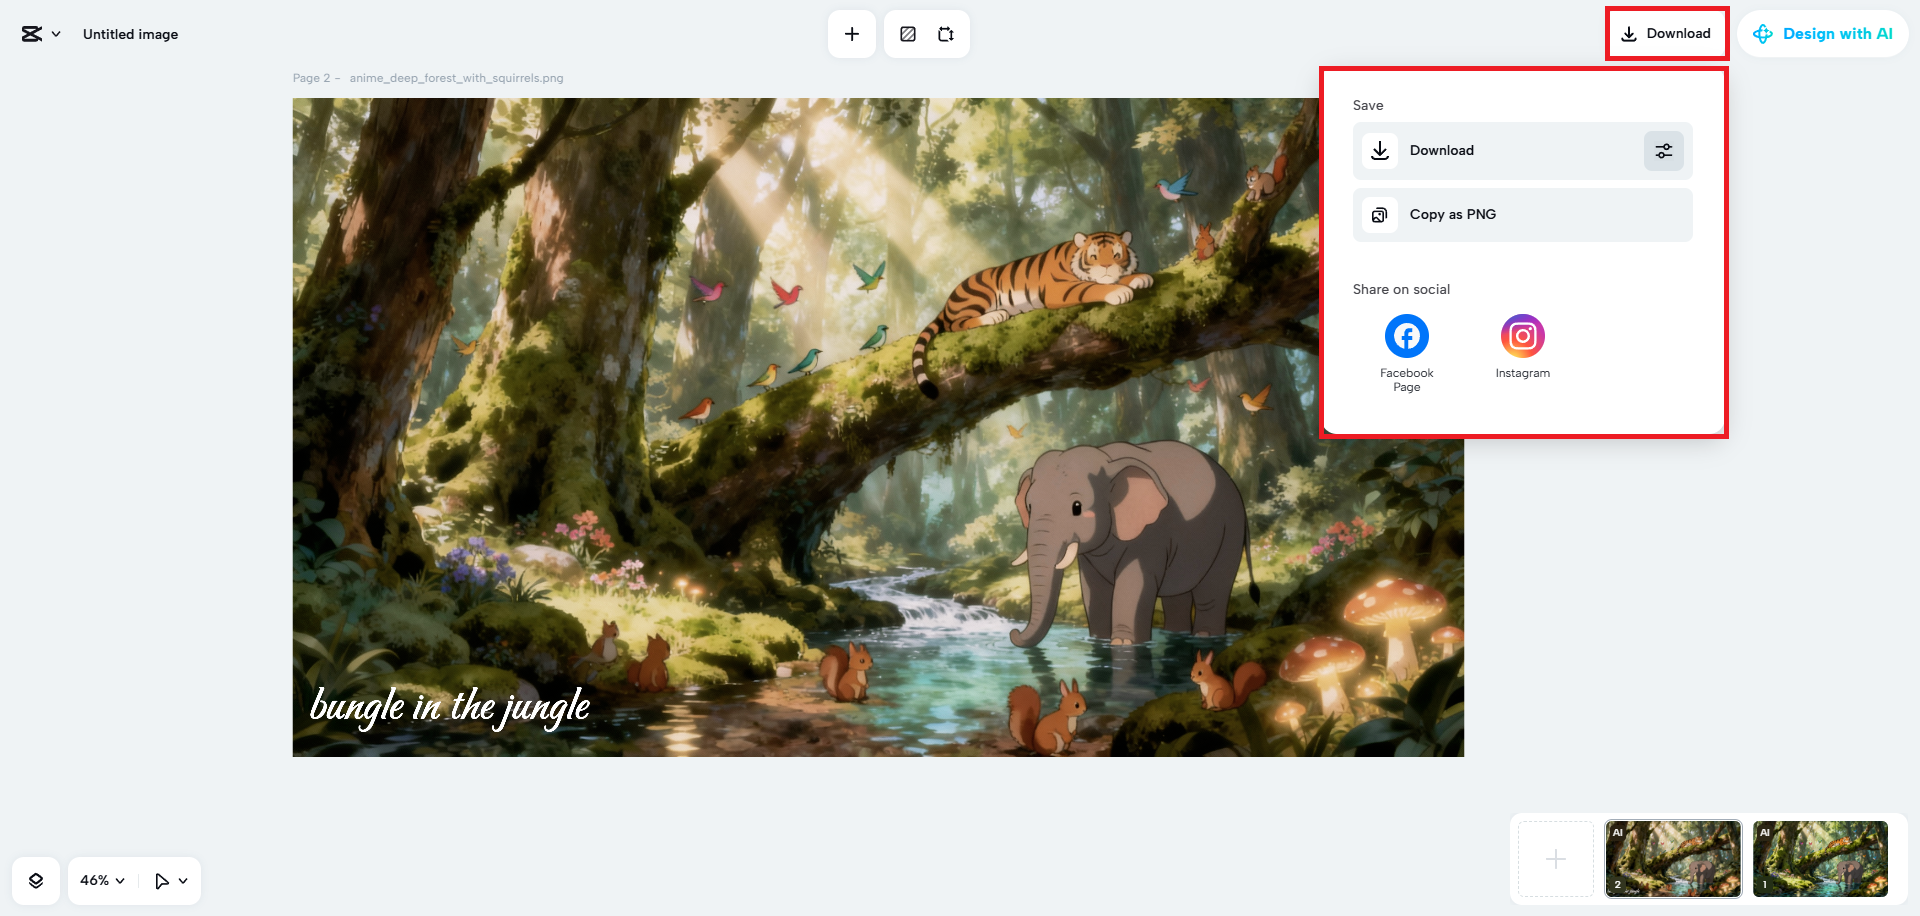Open download settings sliders icon
The width and height of the screenshot is (1920, 916).
1664,151
